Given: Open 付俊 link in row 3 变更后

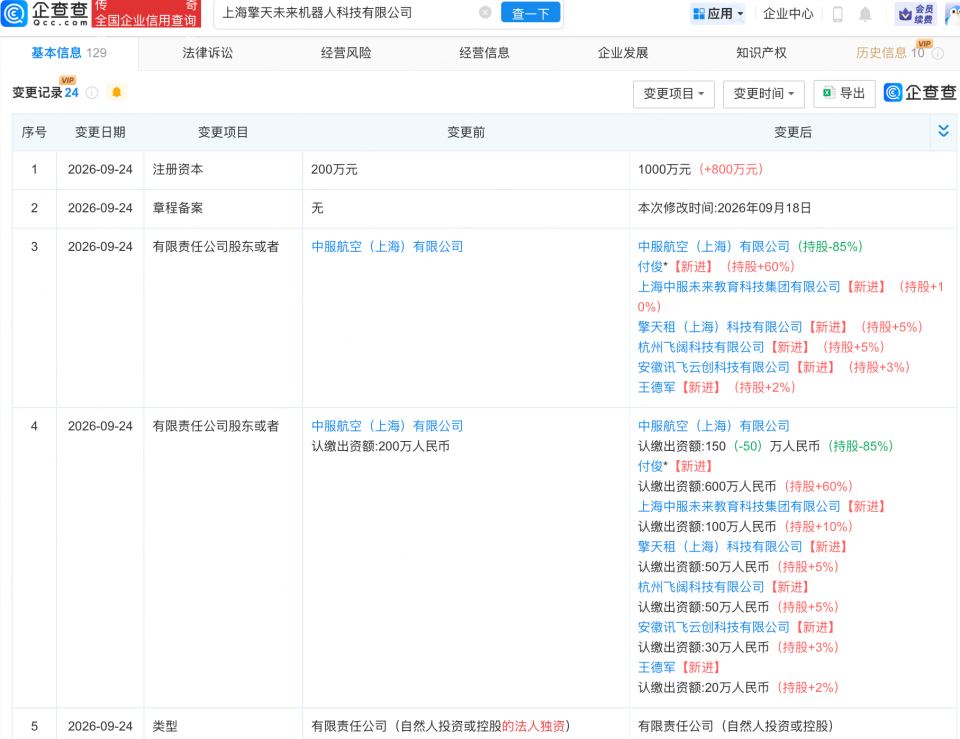Looking at the screenshot, I should click(652, 267).
